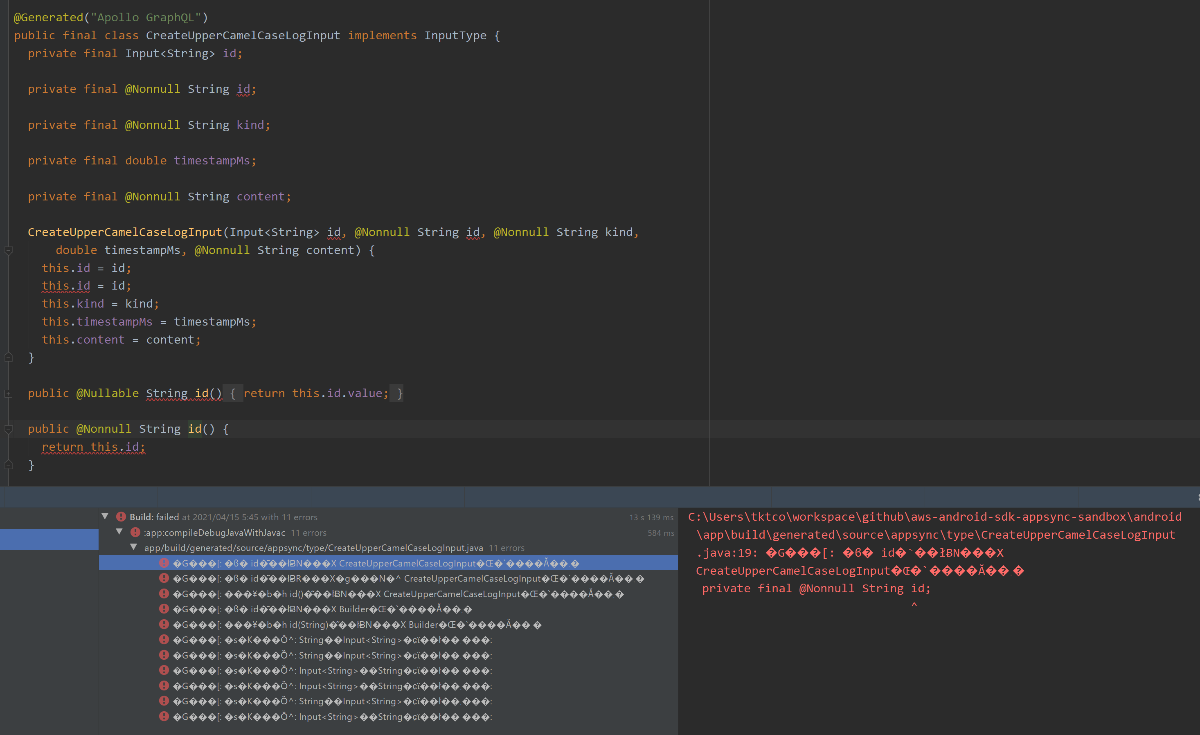This screenshot has height=735, width=1200.
Task: Select the ':app:compileDebugJavaWithJavac 11 errors' row
Action: tap(388, 533)
